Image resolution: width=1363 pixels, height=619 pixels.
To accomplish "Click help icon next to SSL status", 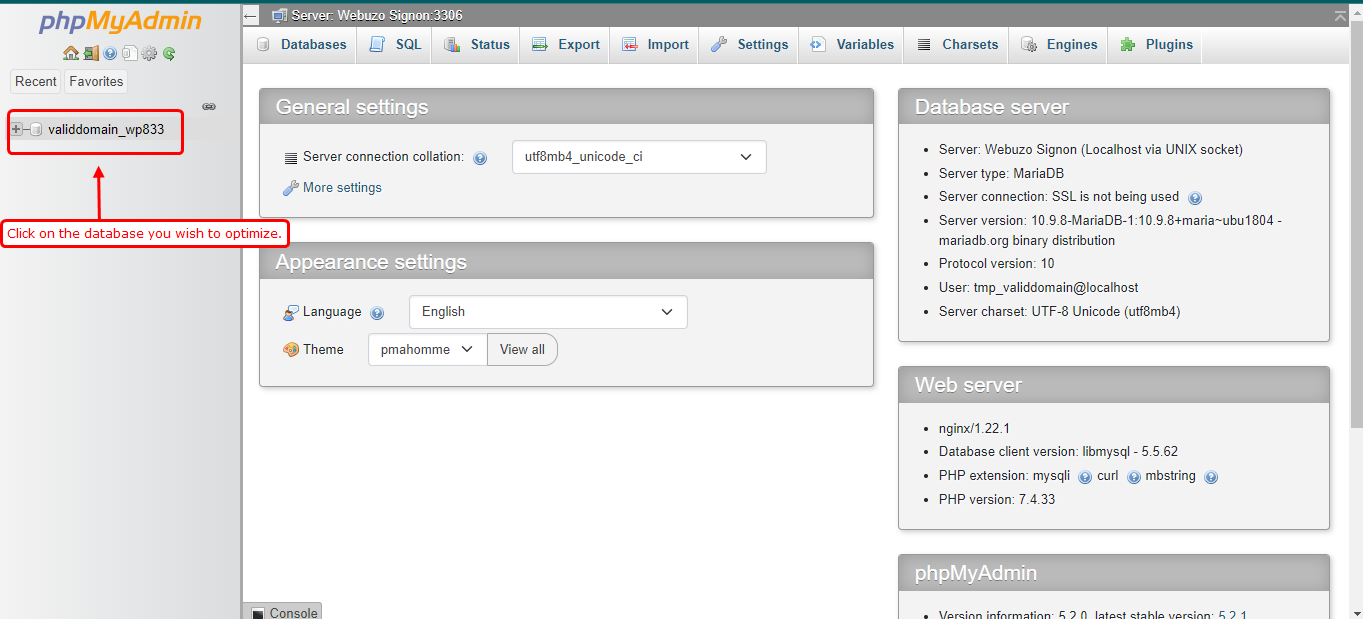I will click(x=1194, y=198).
